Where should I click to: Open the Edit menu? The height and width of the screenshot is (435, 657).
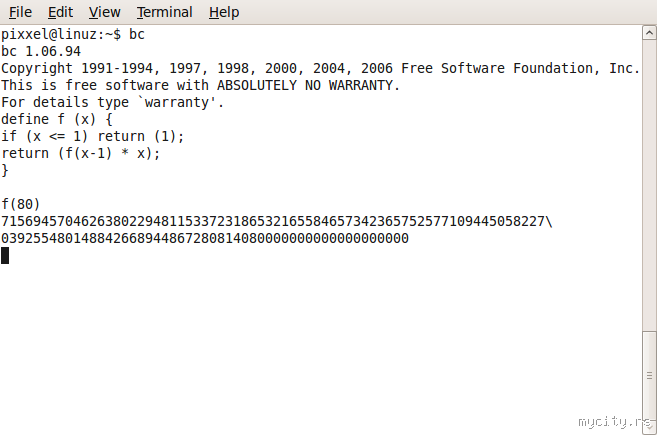pos(60,12)
